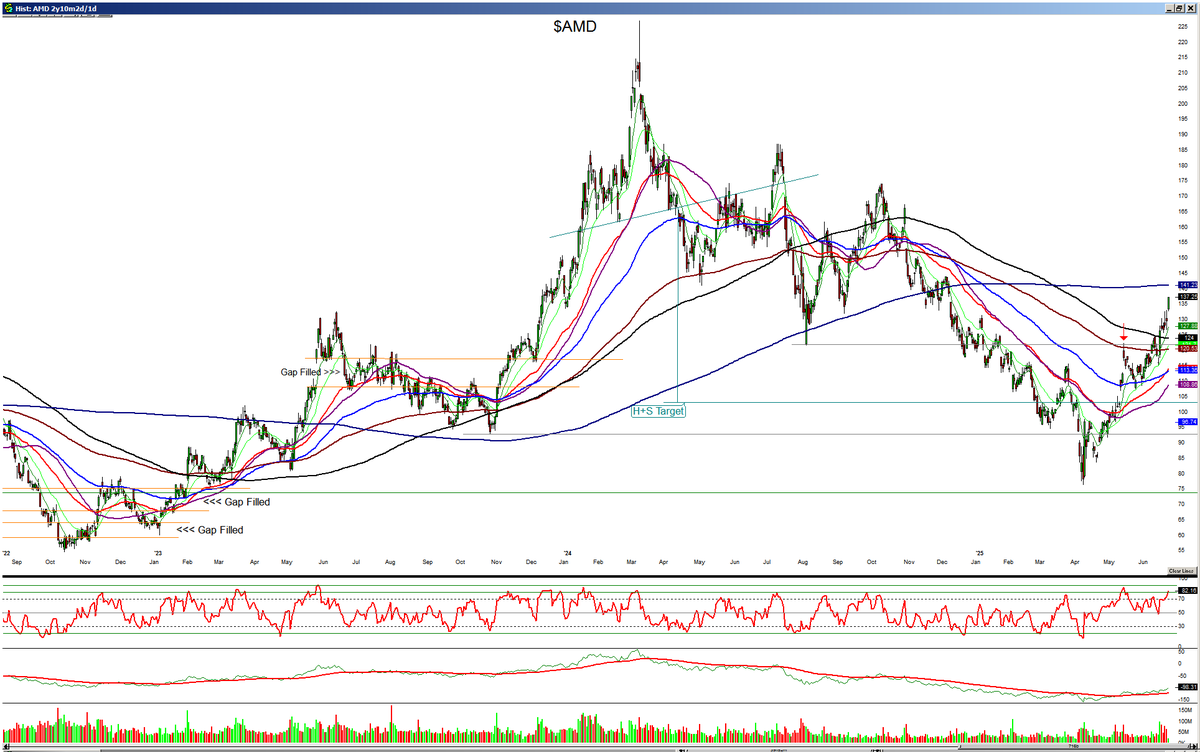This screenshot has width=1200, height=752.
Task: Click the -98.31 indicator value label
Action: (1188, 688)
